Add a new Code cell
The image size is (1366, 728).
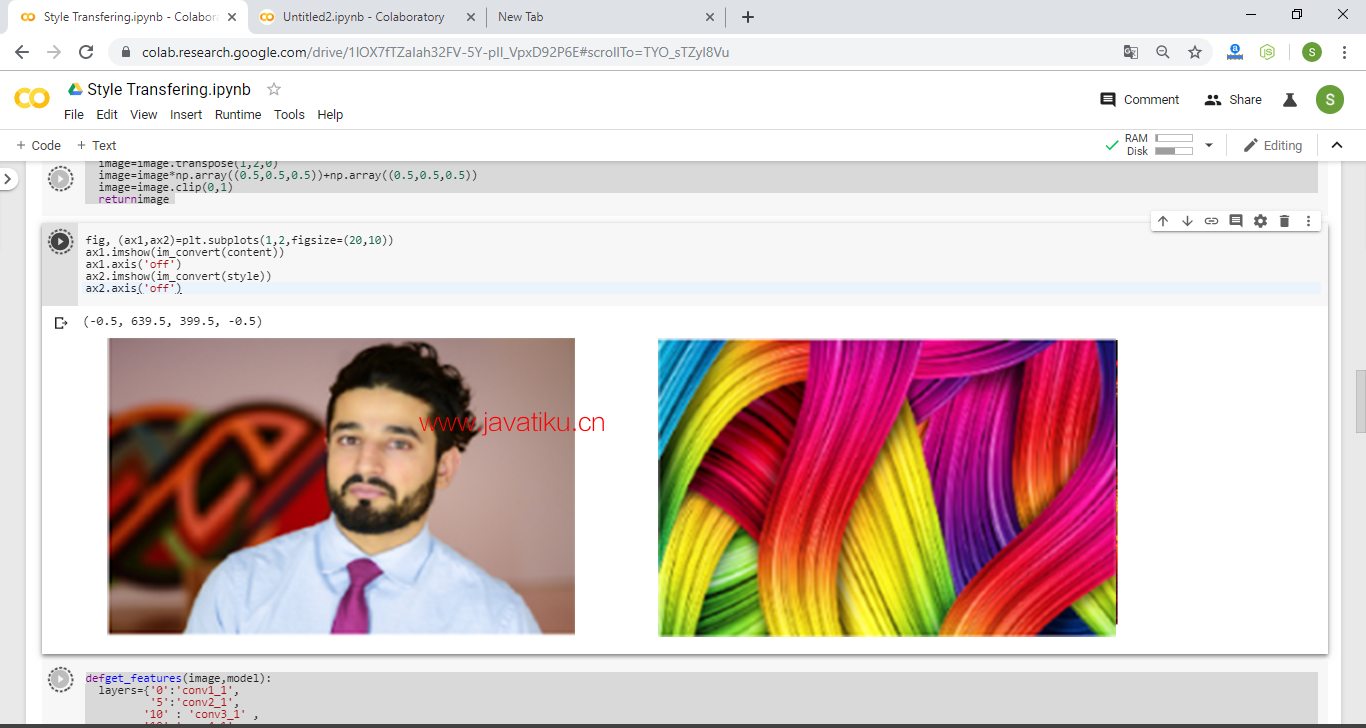(x=38, y=145)
